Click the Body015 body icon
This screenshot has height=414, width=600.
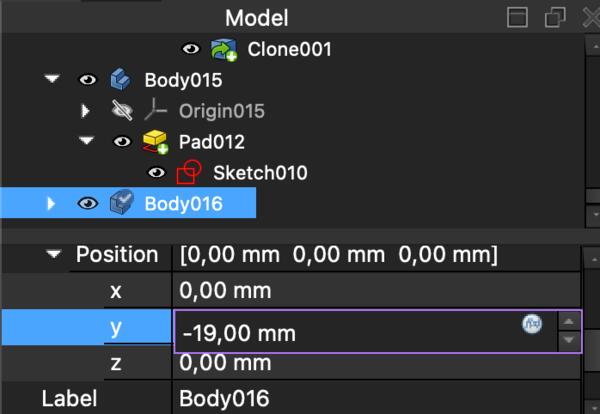point(120,79)
